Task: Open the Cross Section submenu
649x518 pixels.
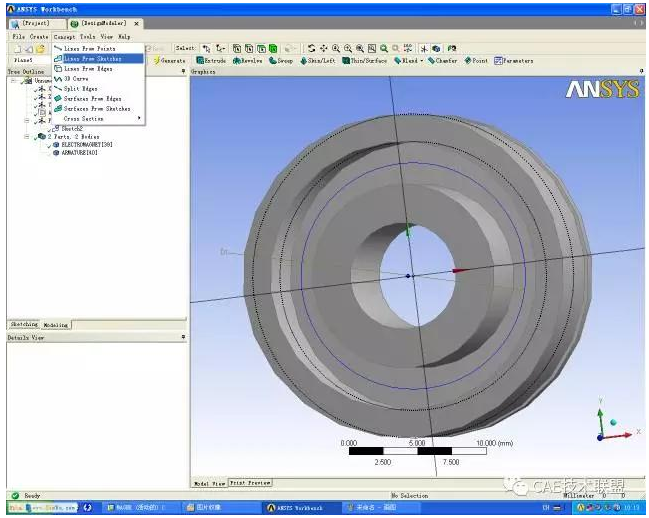Action: click(98, 119)
